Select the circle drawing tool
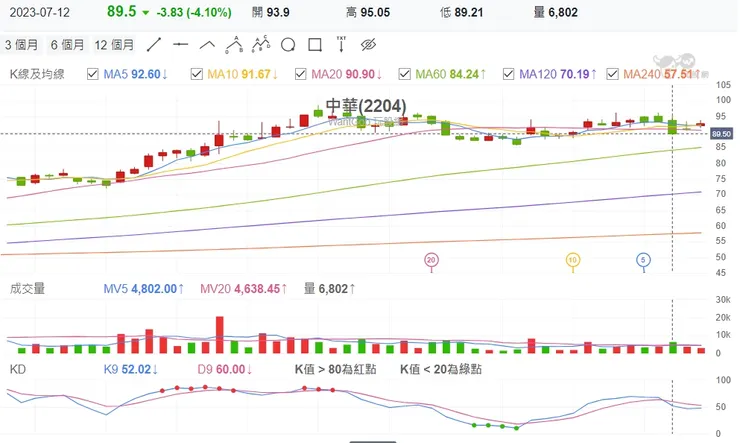Viewport: 740px width, 443px height. (288, 45)
